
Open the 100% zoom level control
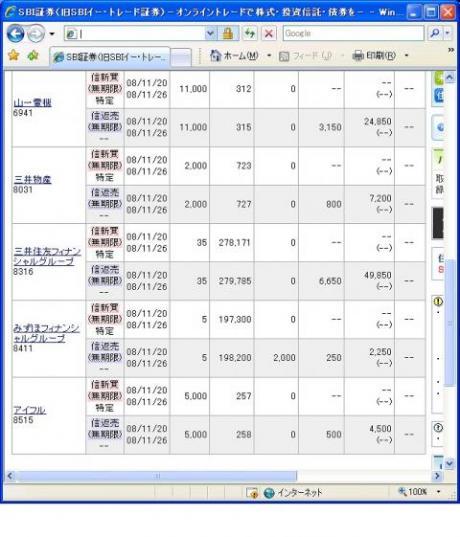(413, 492)
